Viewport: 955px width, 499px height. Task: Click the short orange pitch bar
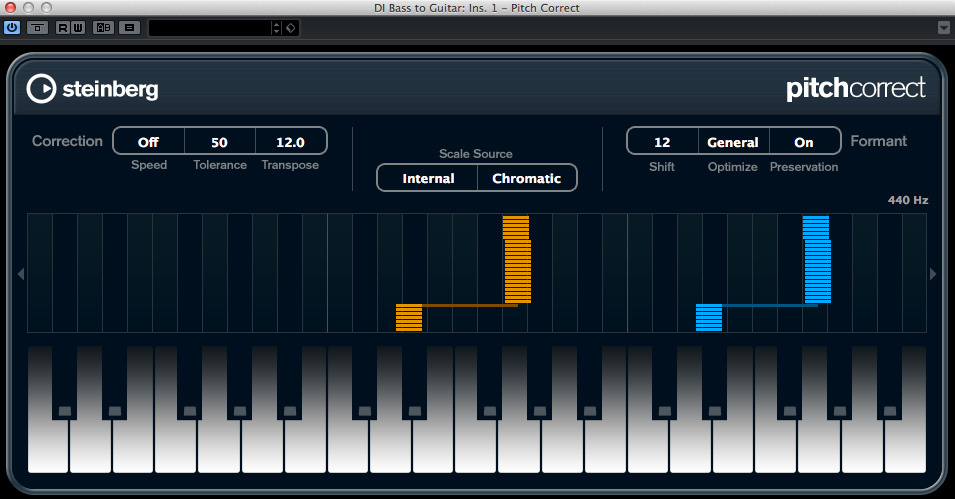click(x=409, y=317)
